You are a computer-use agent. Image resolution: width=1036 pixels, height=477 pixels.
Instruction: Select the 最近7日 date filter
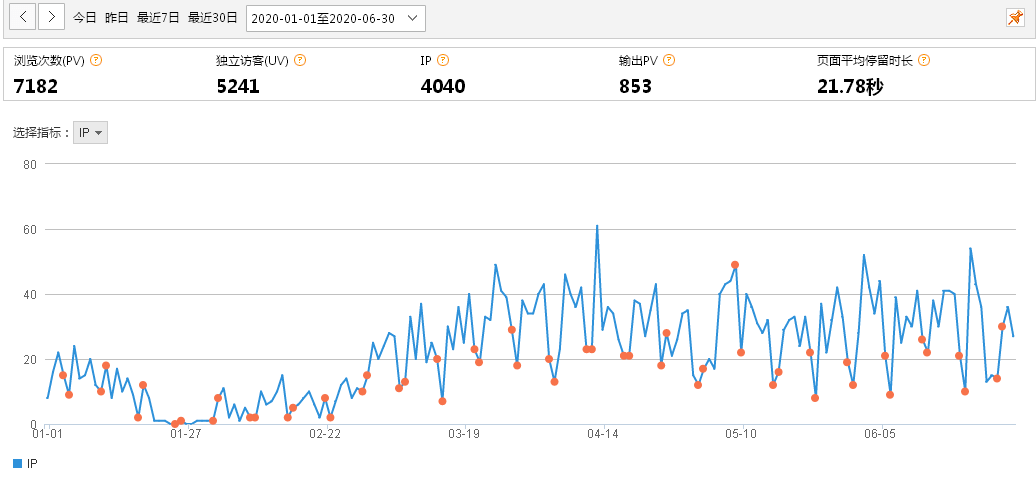[158, 18]
